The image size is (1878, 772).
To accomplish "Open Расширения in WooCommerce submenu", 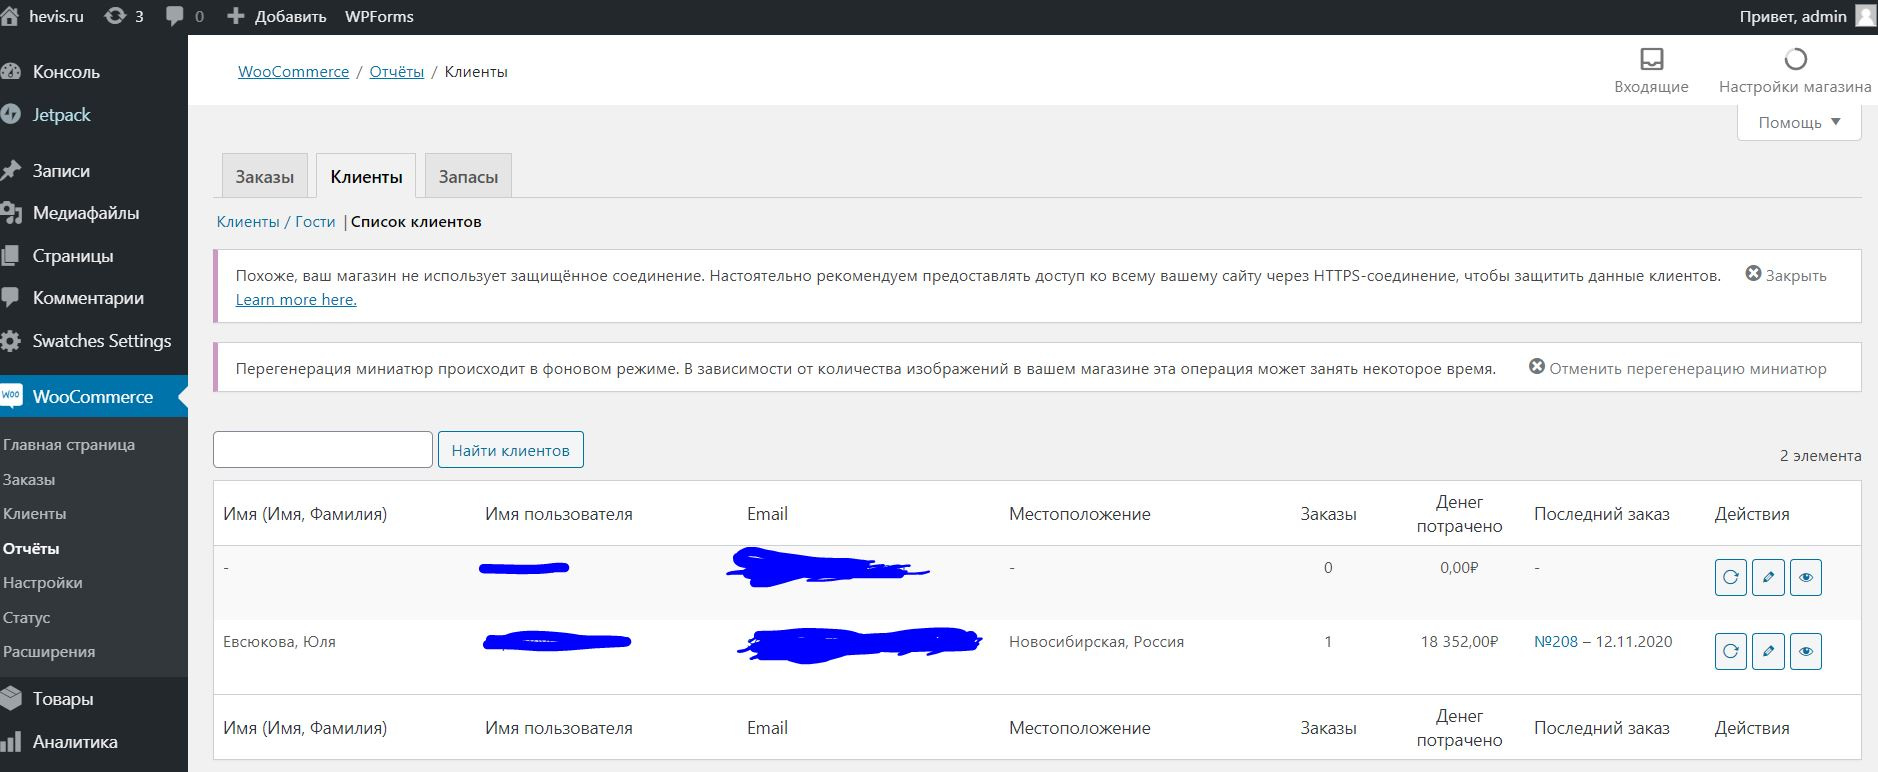I will [49, 652].
